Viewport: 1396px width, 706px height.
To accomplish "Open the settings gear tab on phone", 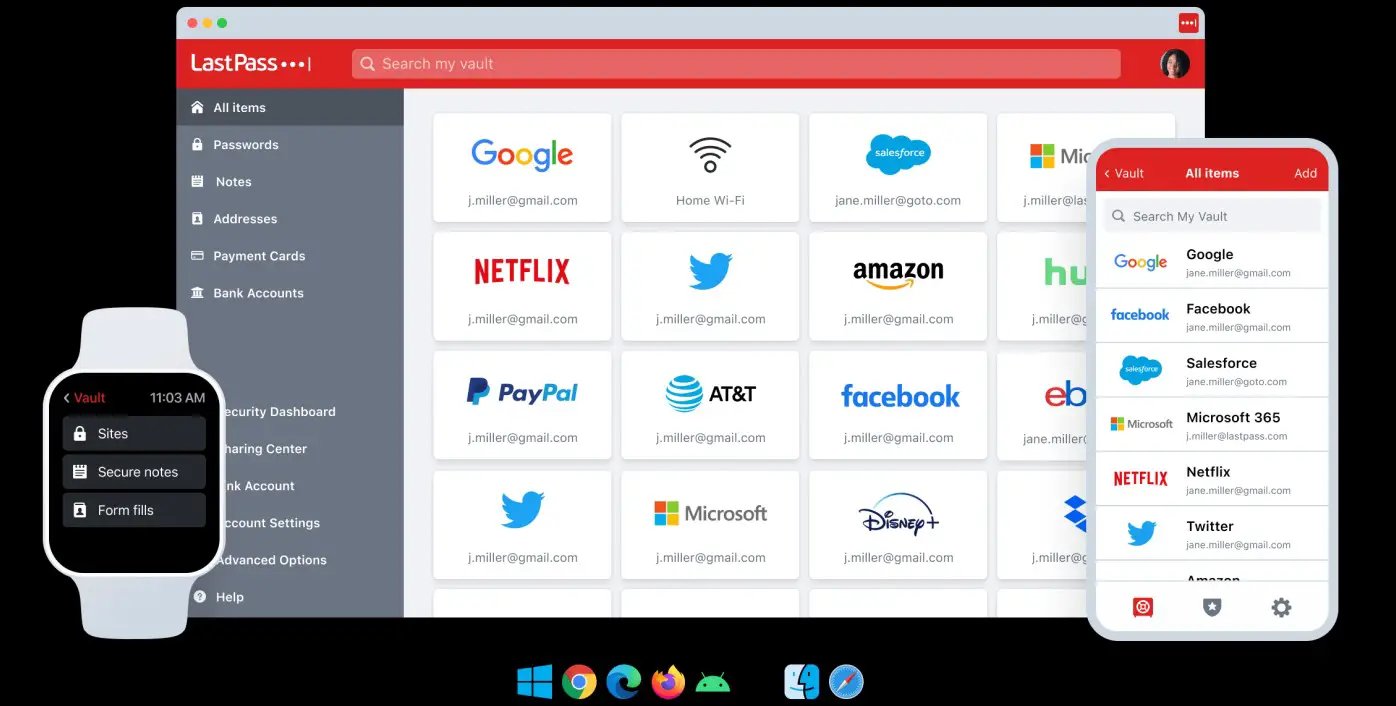I will [1281, 607].
